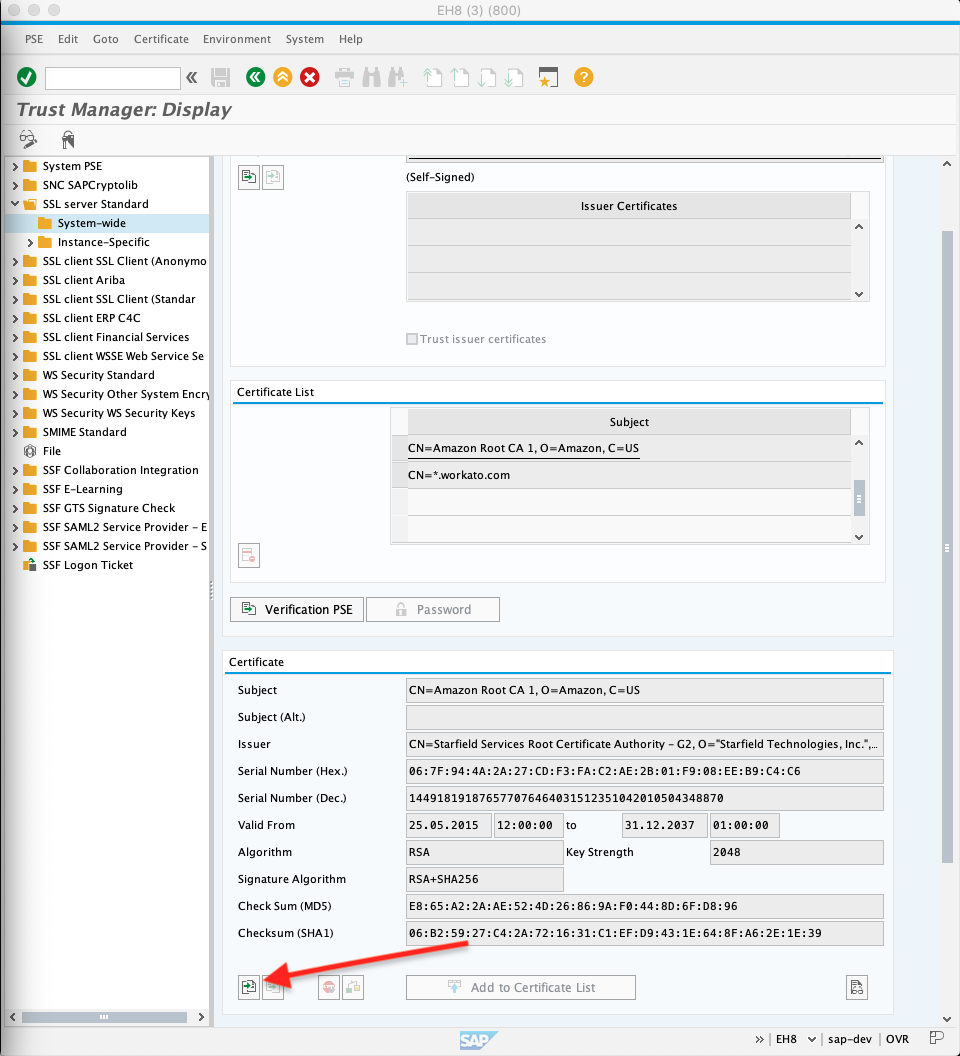960x1056 pixels.
Task: Toggle the Trust issuer certificates checkbox
Action: pyautogui.click(x=411, y=339)
